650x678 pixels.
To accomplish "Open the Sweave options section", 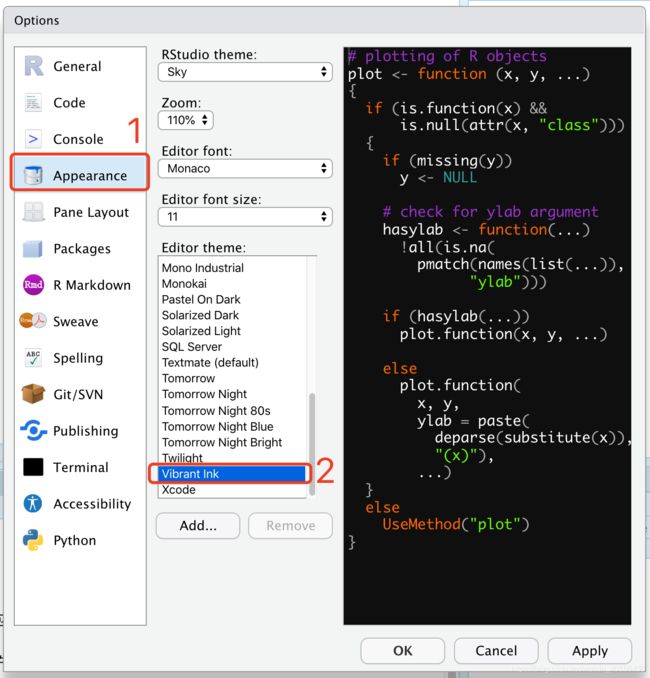I will click(80, 321).
